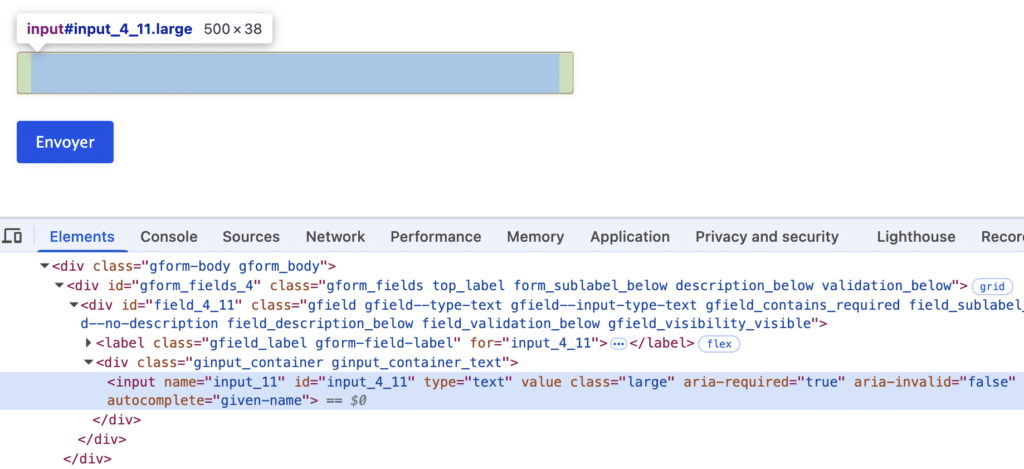Open the Sources panel tab
This screenshot has width=1024, height=469.
pos(251,237)
